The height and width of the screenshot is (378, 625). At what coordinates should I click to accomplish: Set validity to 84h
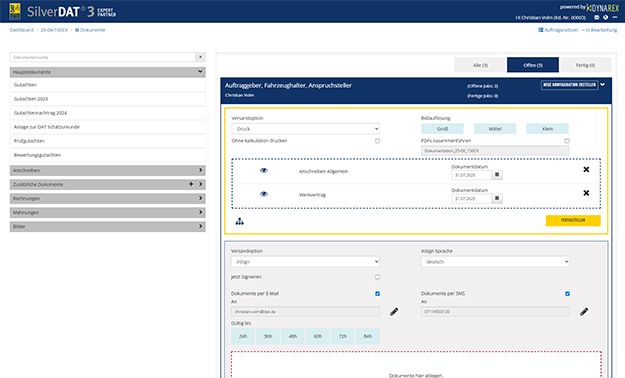[x=368, y=336]
